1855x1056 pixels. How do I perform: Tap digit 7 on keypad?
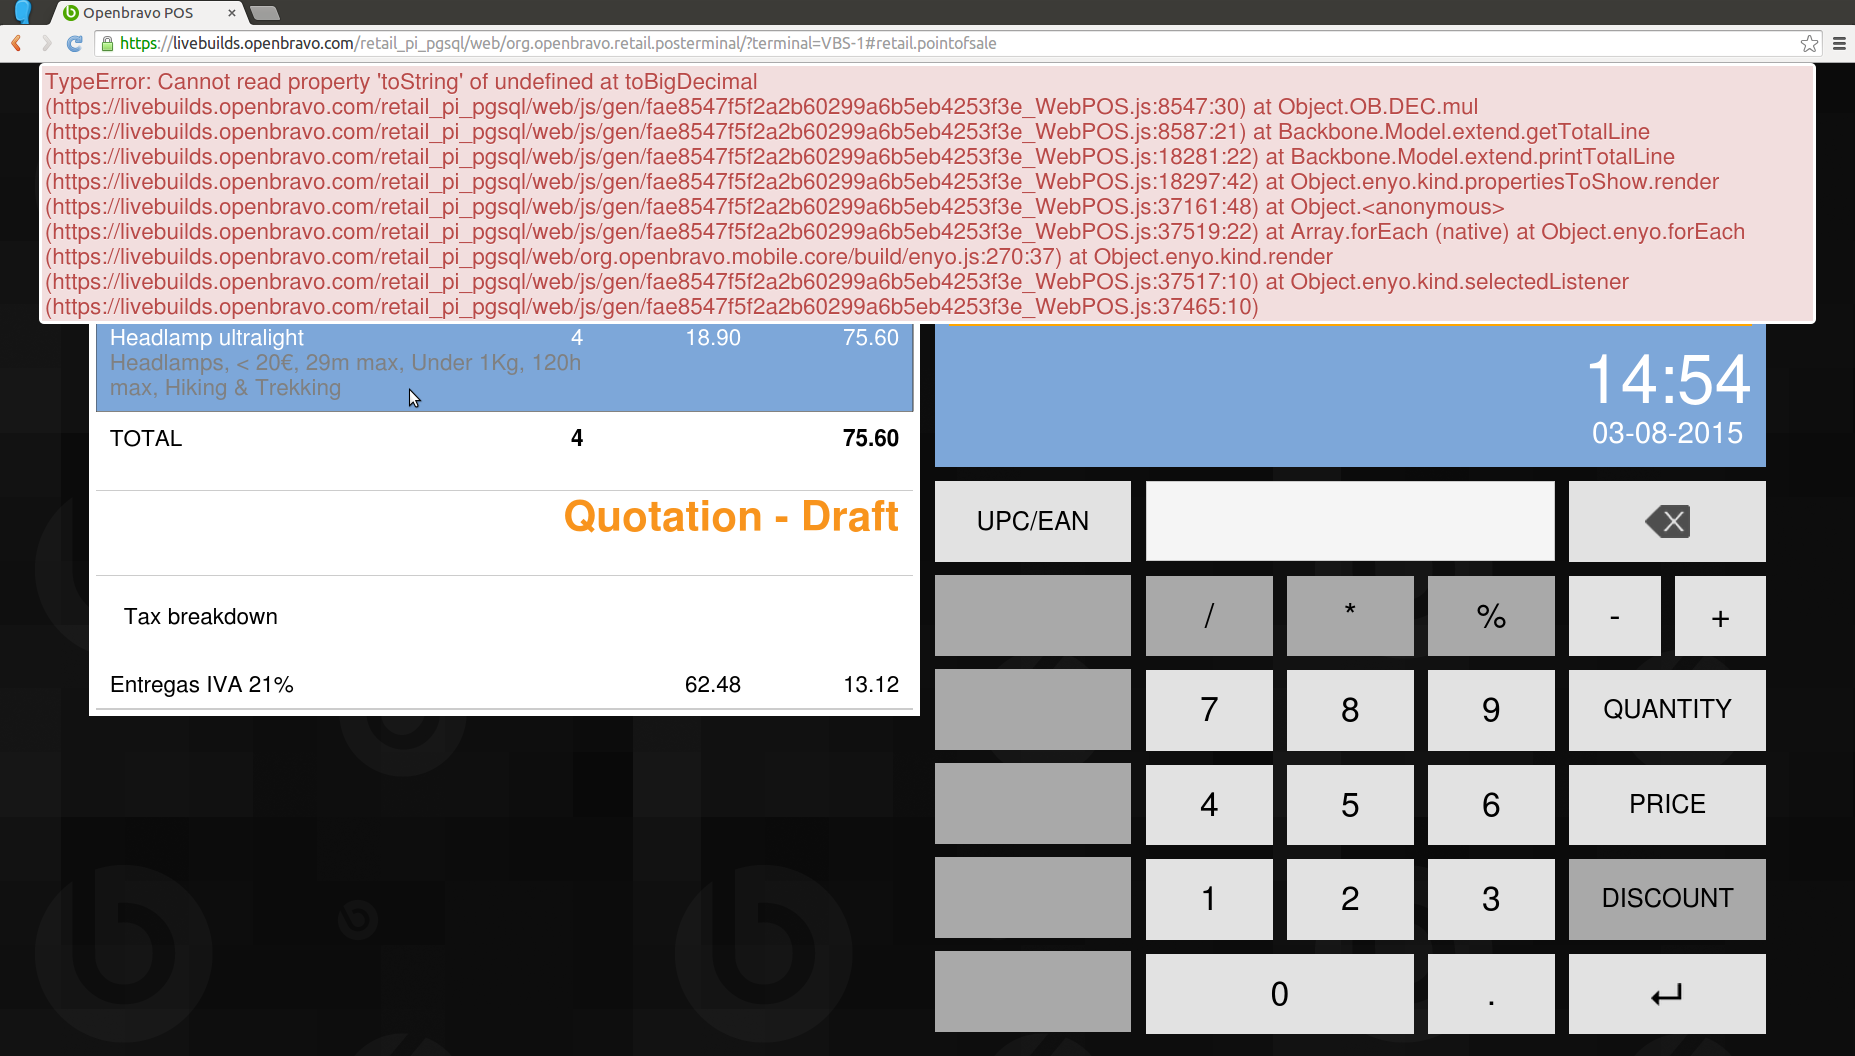coord(1209,710)
